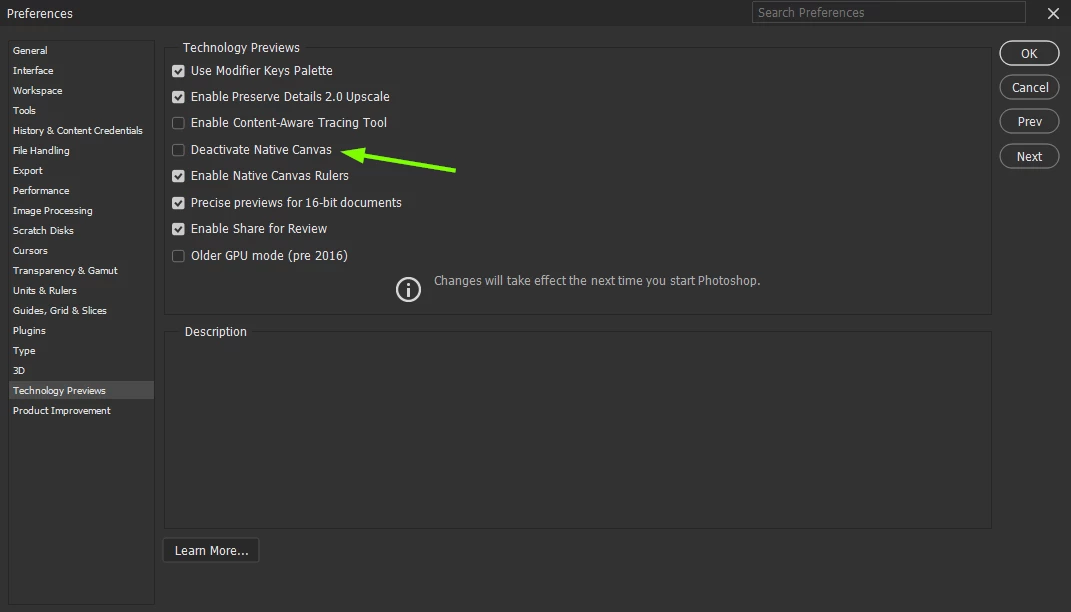The width and height of the screenshot is (1071, 612).
Task: Open Units & Rulers preferences
Action: click(81, 290)
